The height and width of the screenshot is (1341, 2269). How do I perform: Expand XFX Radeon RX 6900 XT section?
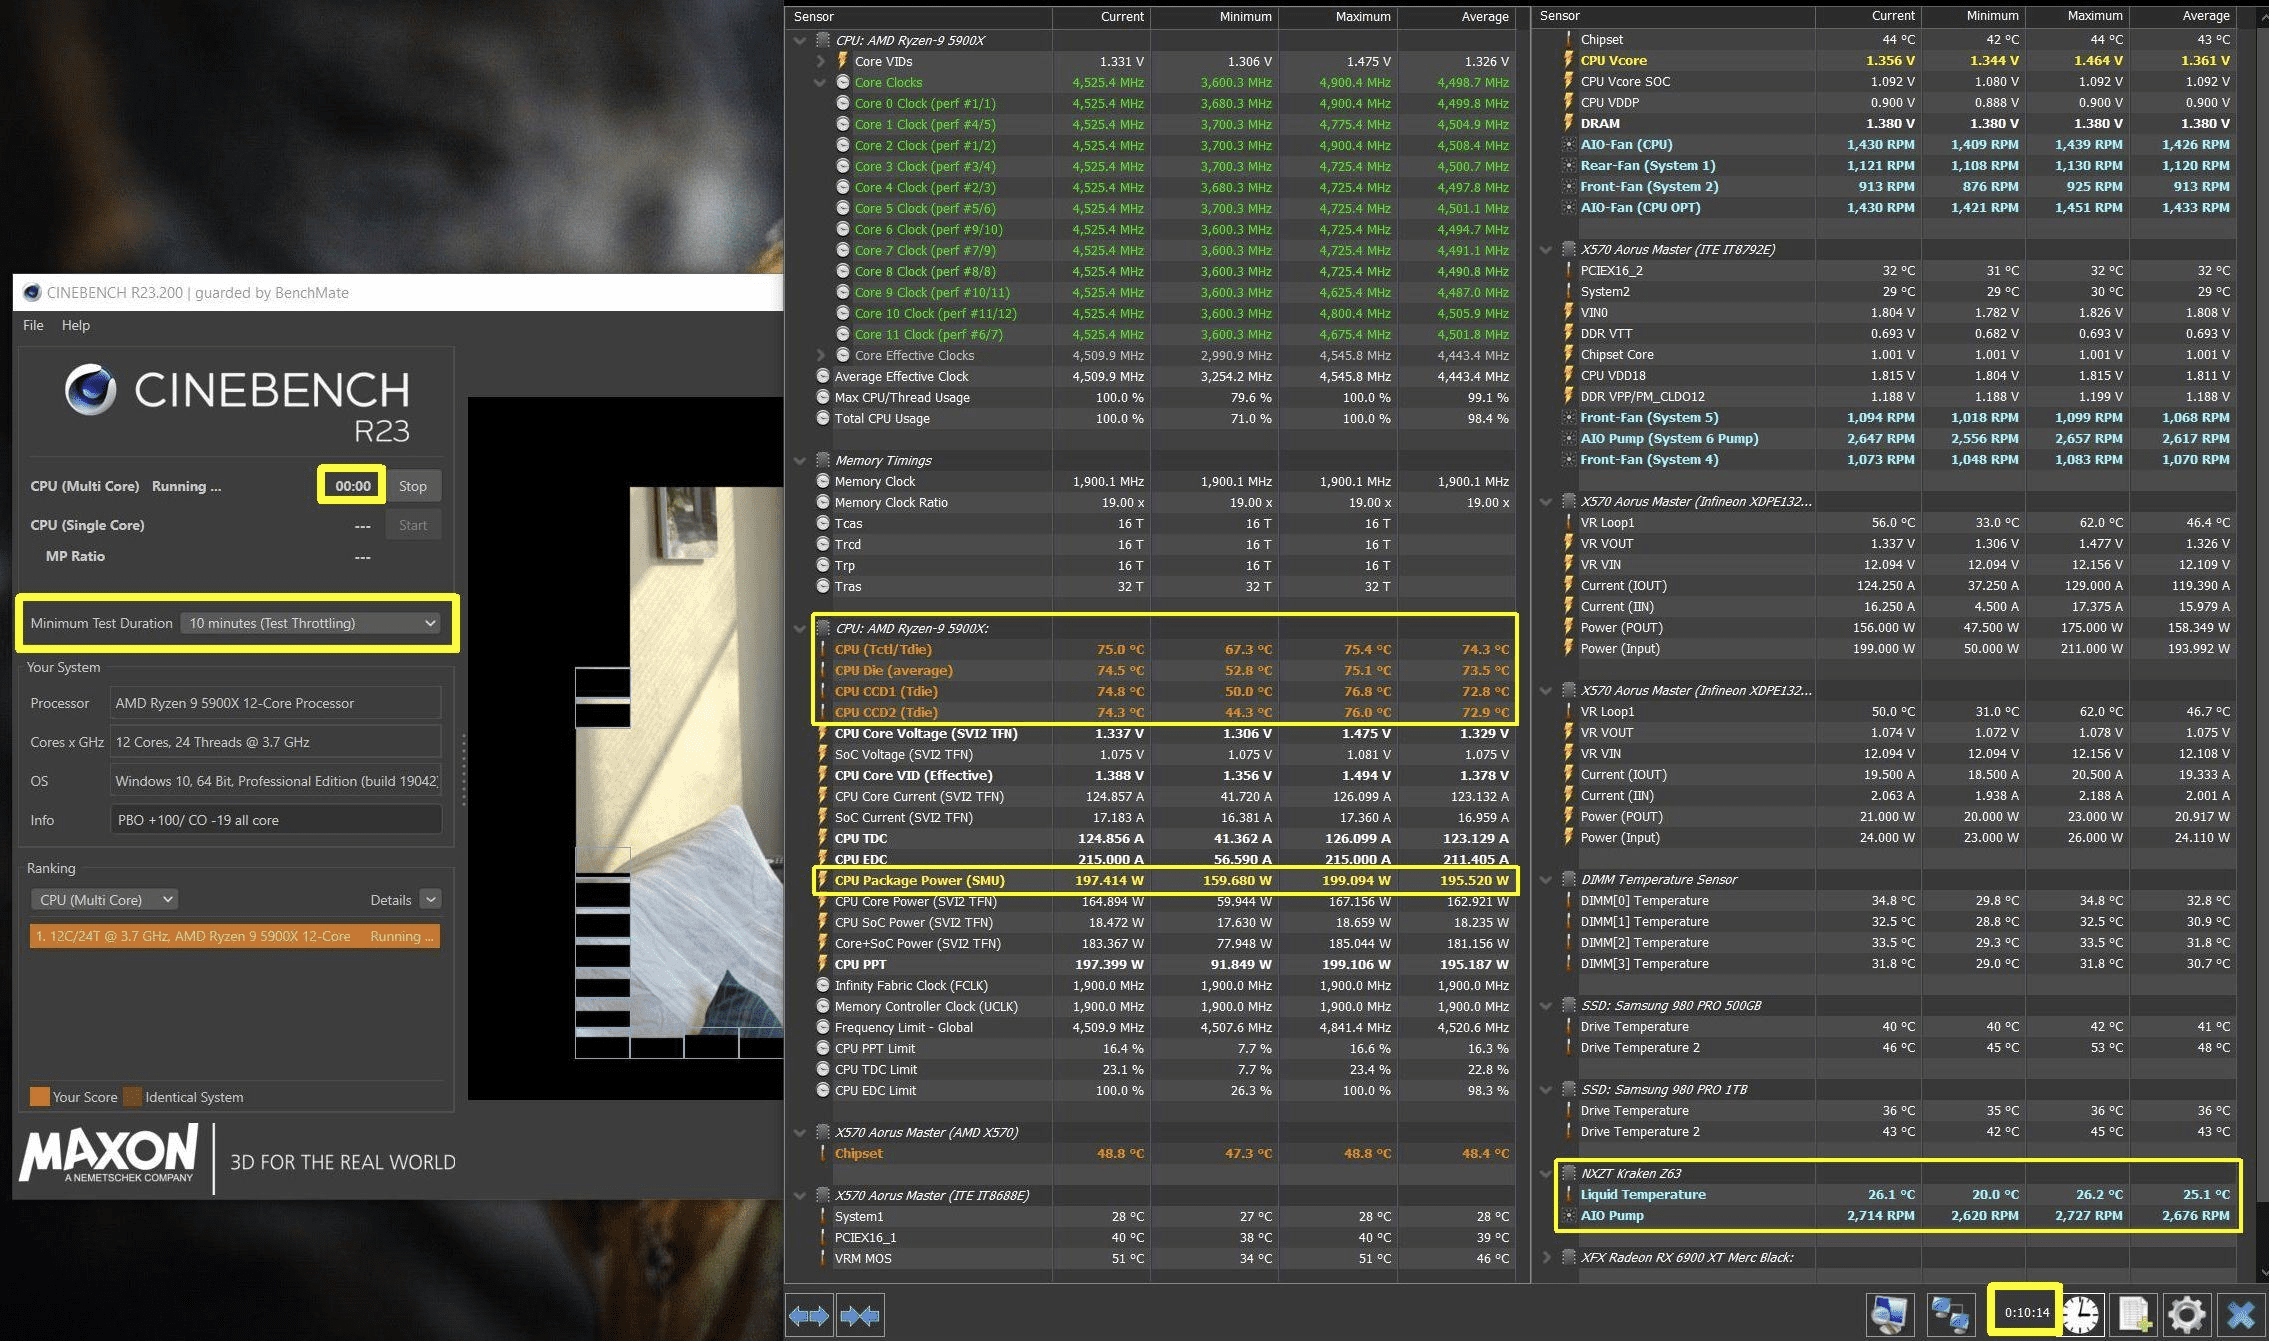(1547, 1257)
